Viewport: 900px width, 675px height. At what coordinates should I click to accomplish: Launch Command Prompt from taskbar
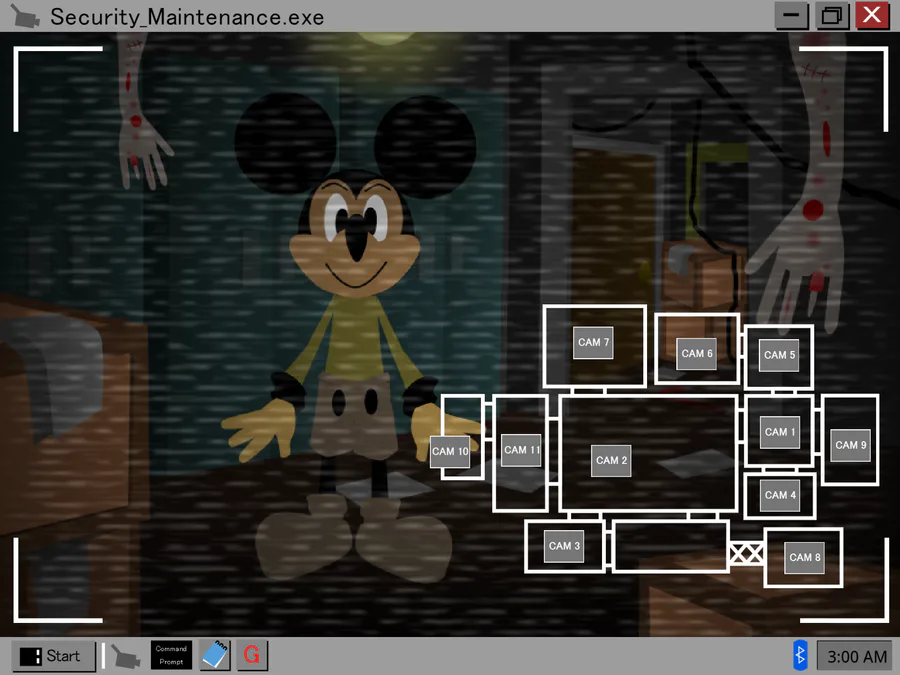coord(171,655)
